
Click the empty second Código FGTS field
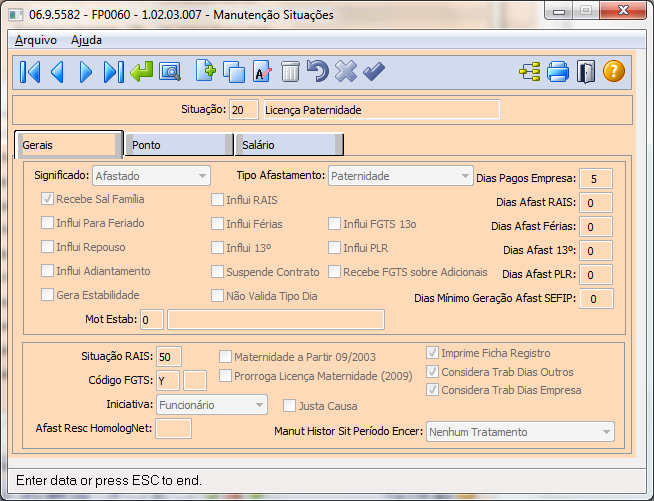[x=195, y=380]
